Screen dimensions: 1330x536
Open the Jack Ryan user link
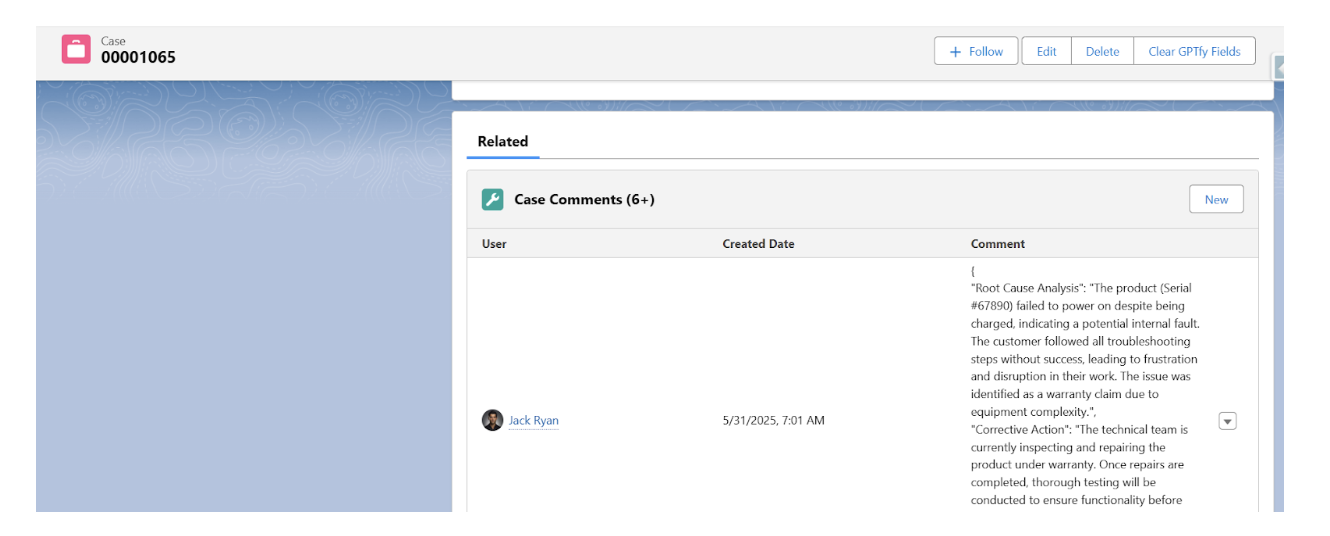coord(533,420)
